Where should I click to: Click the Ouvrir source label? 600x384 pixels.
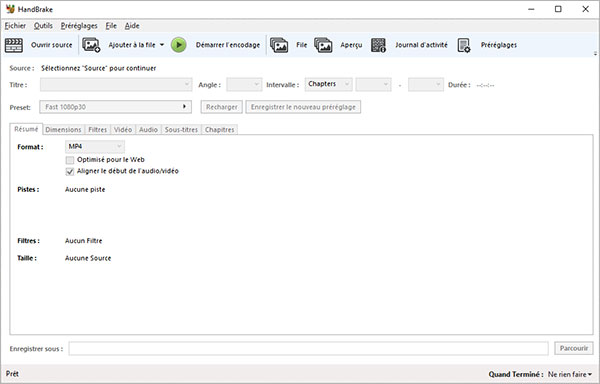pyautogui.click(x=52, y=45)
